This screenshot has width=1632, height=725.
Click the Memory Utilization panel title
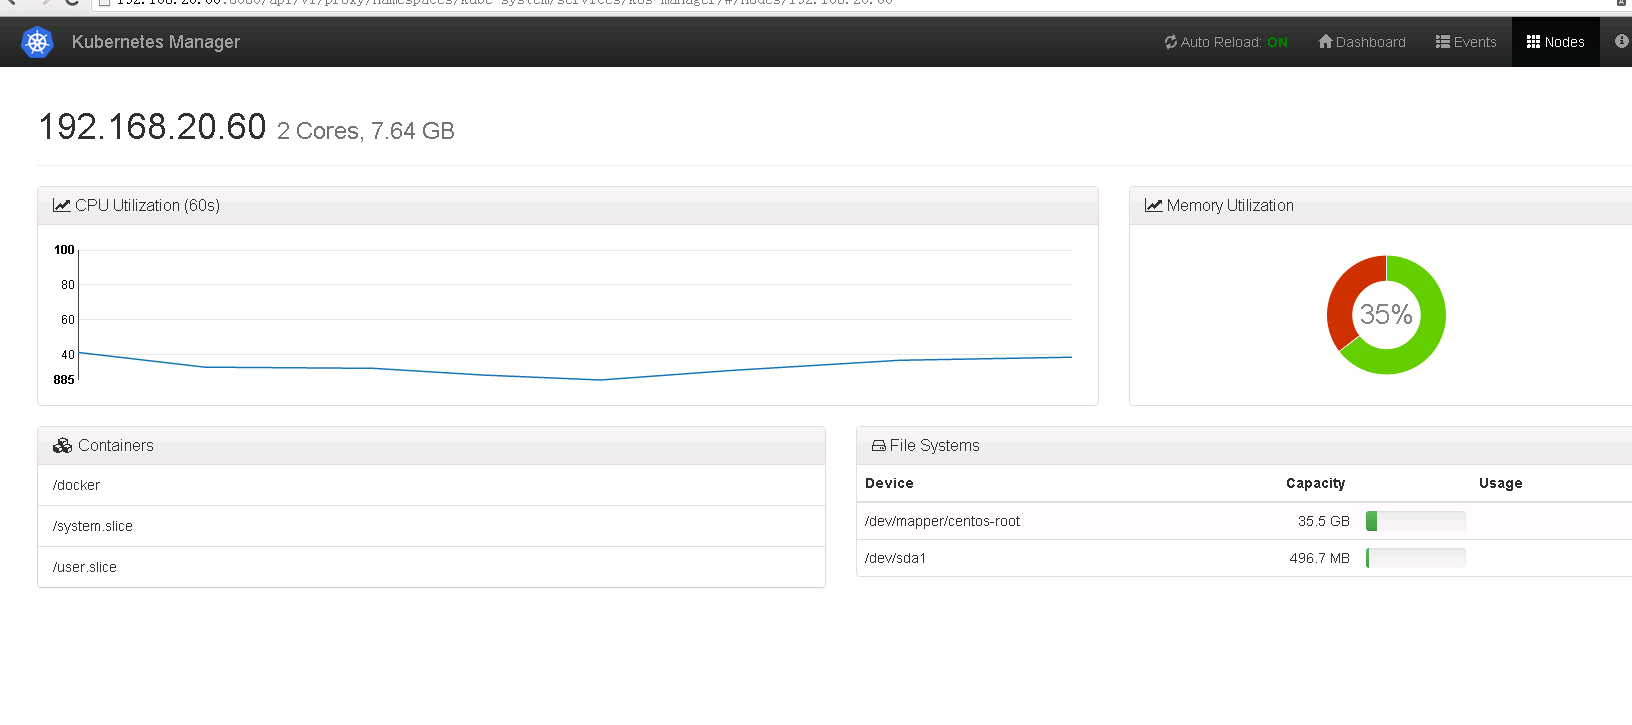pos(1230,205)
